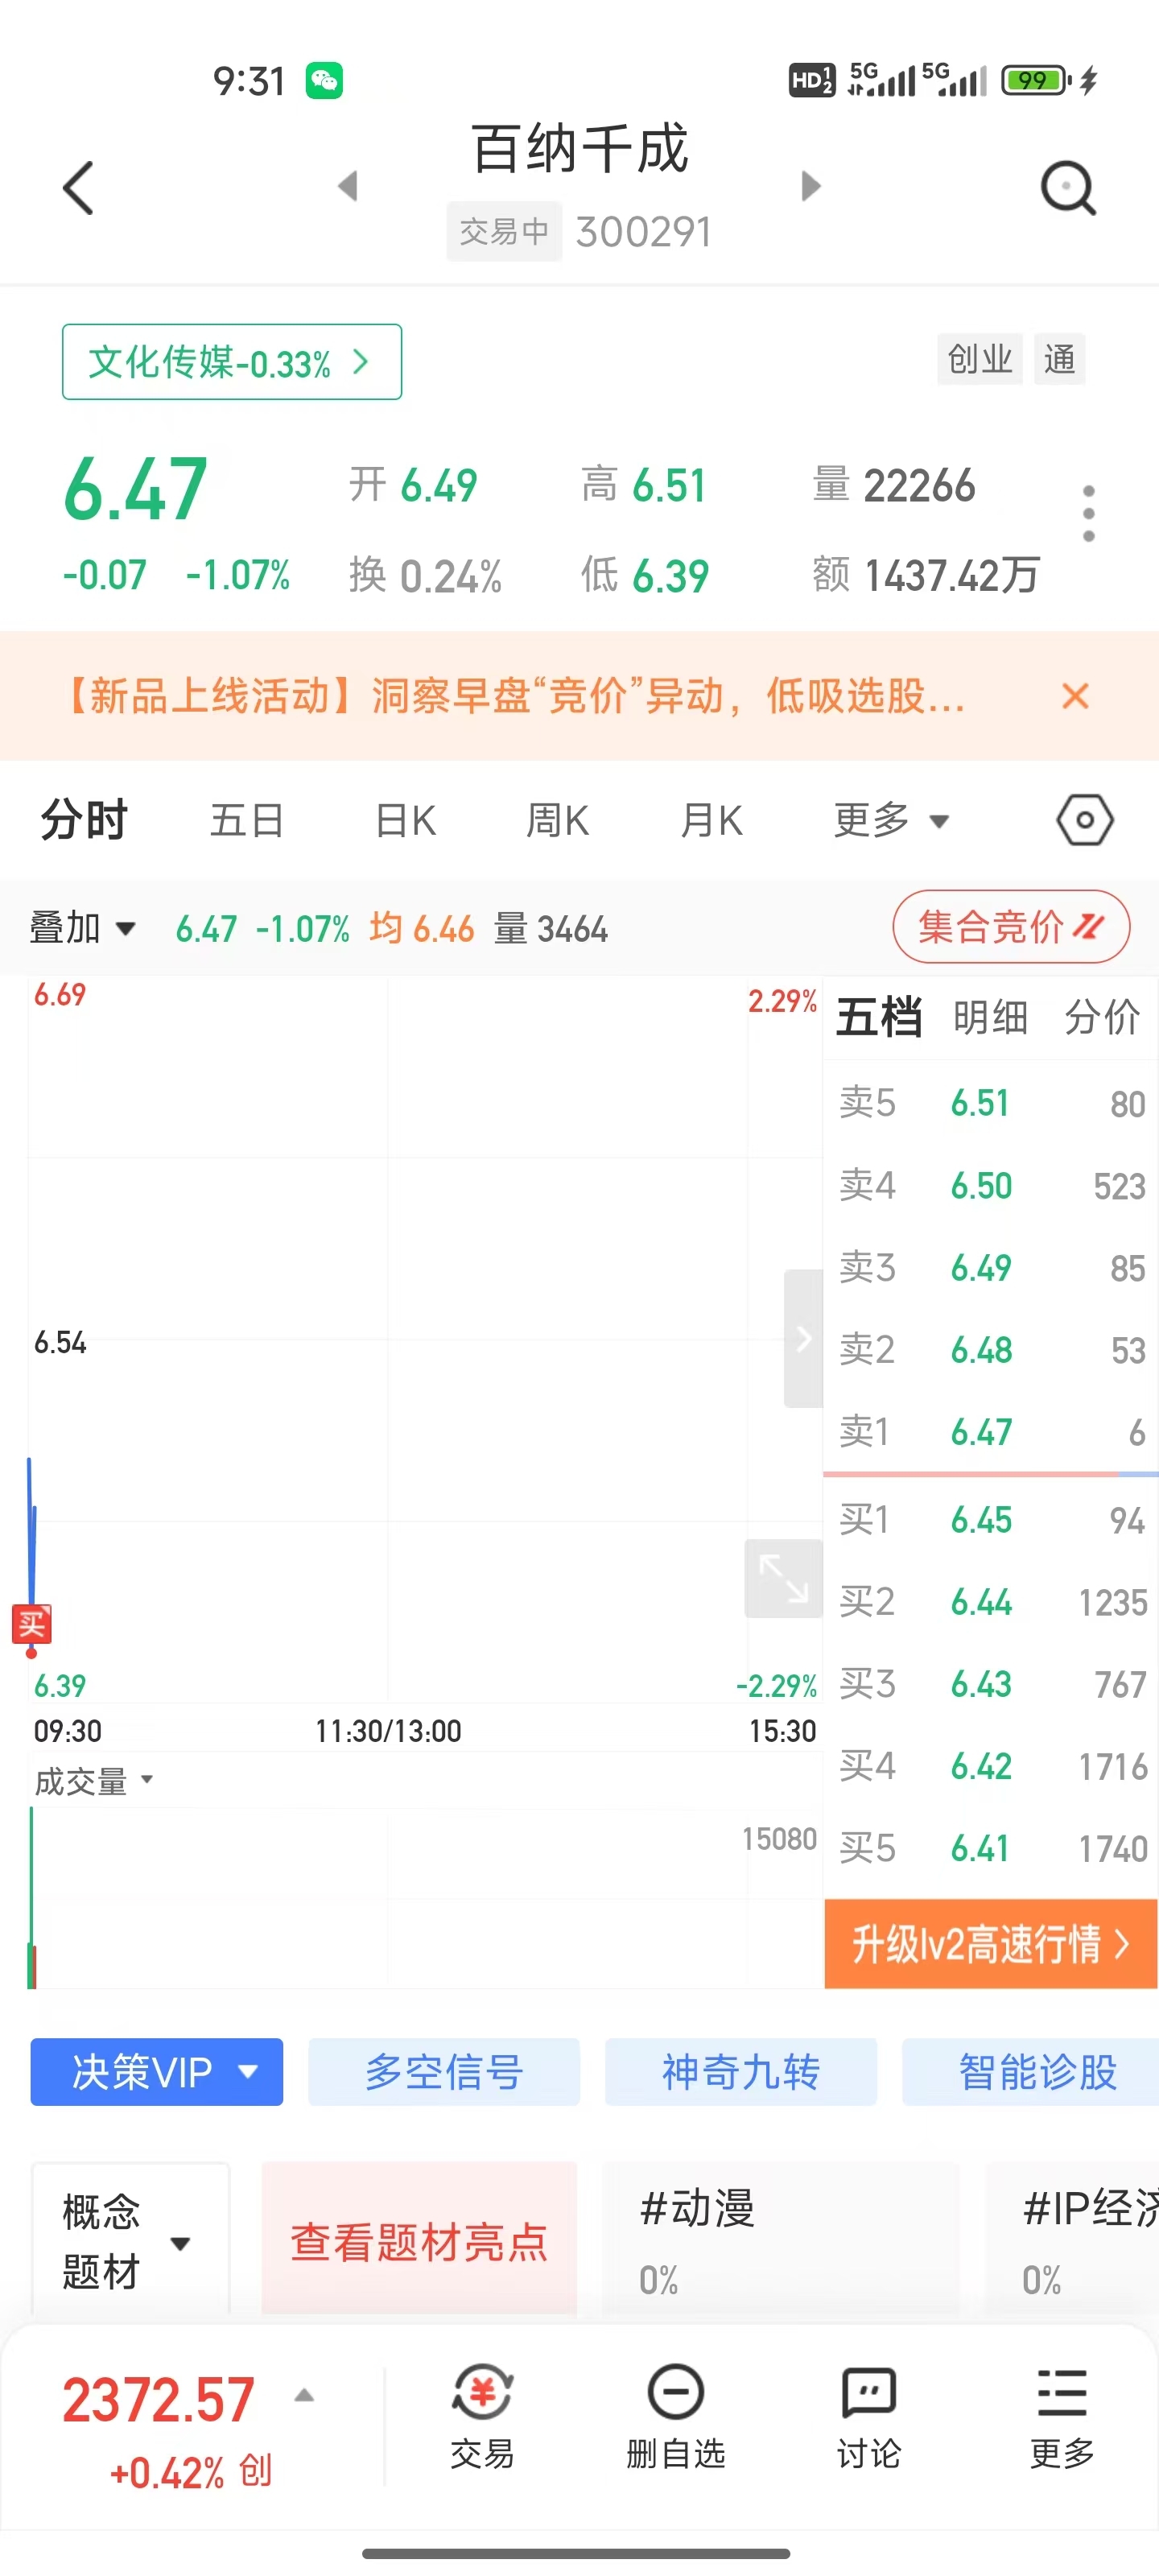This screenshot has height=2576, width=1159.
Task: Open the 更多 menu icon at bottom
Action: pos(1062,2418)
